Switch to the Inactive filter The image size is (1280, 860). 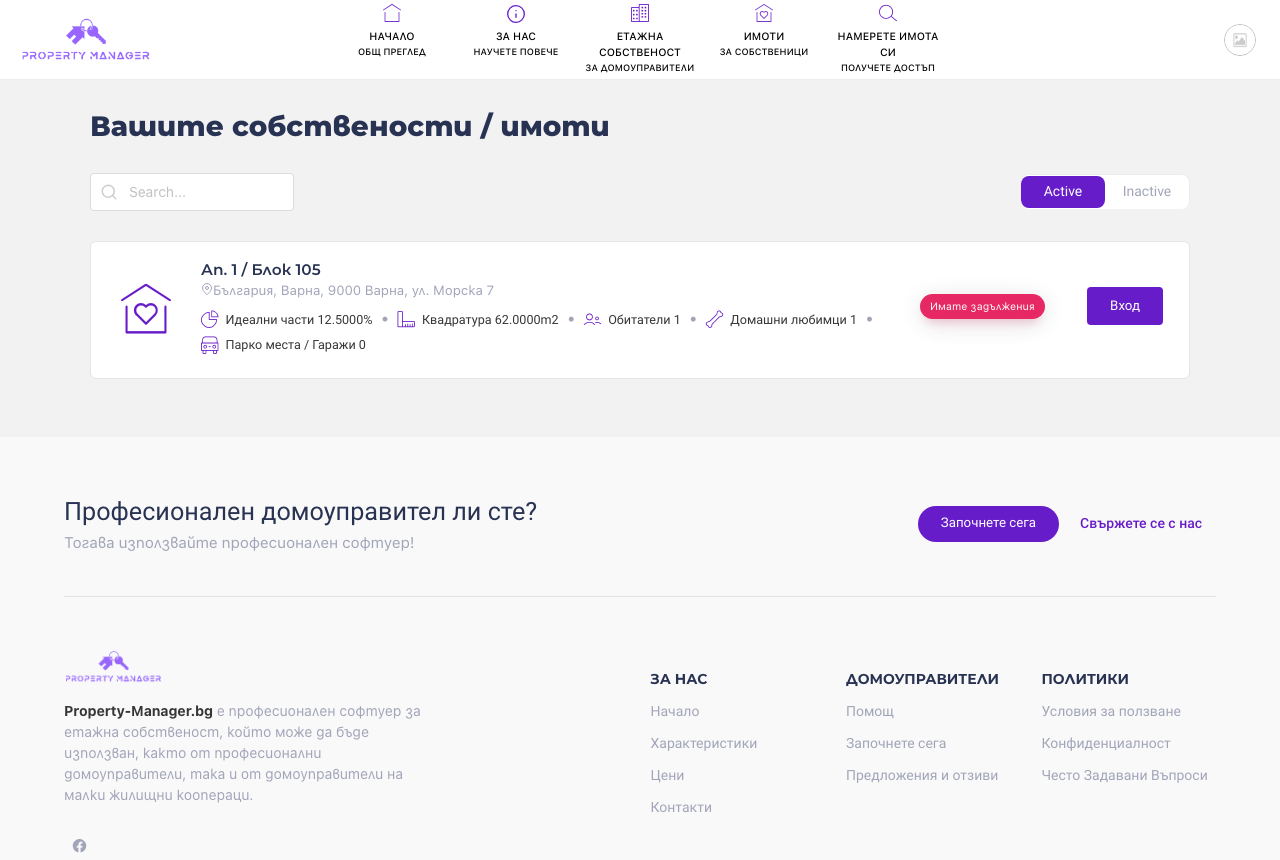[x=1147, y=192]
